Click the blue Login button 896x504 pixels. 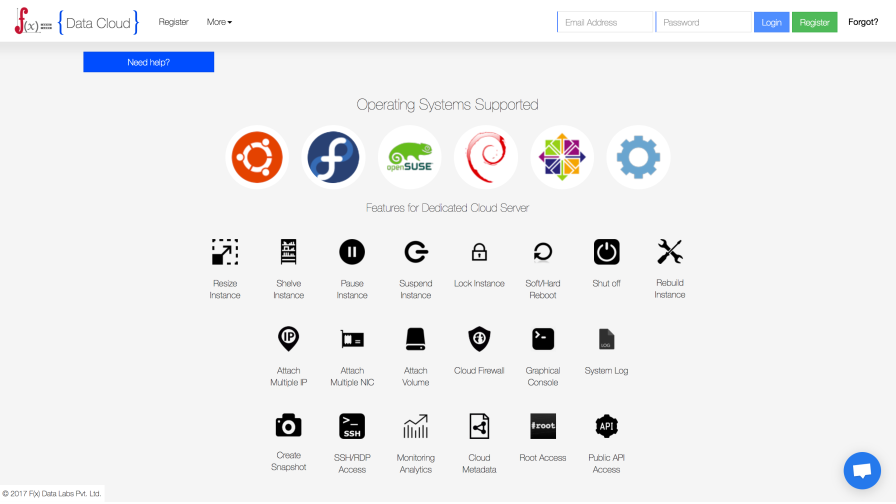pyautogui.click(x=771, y=22)
